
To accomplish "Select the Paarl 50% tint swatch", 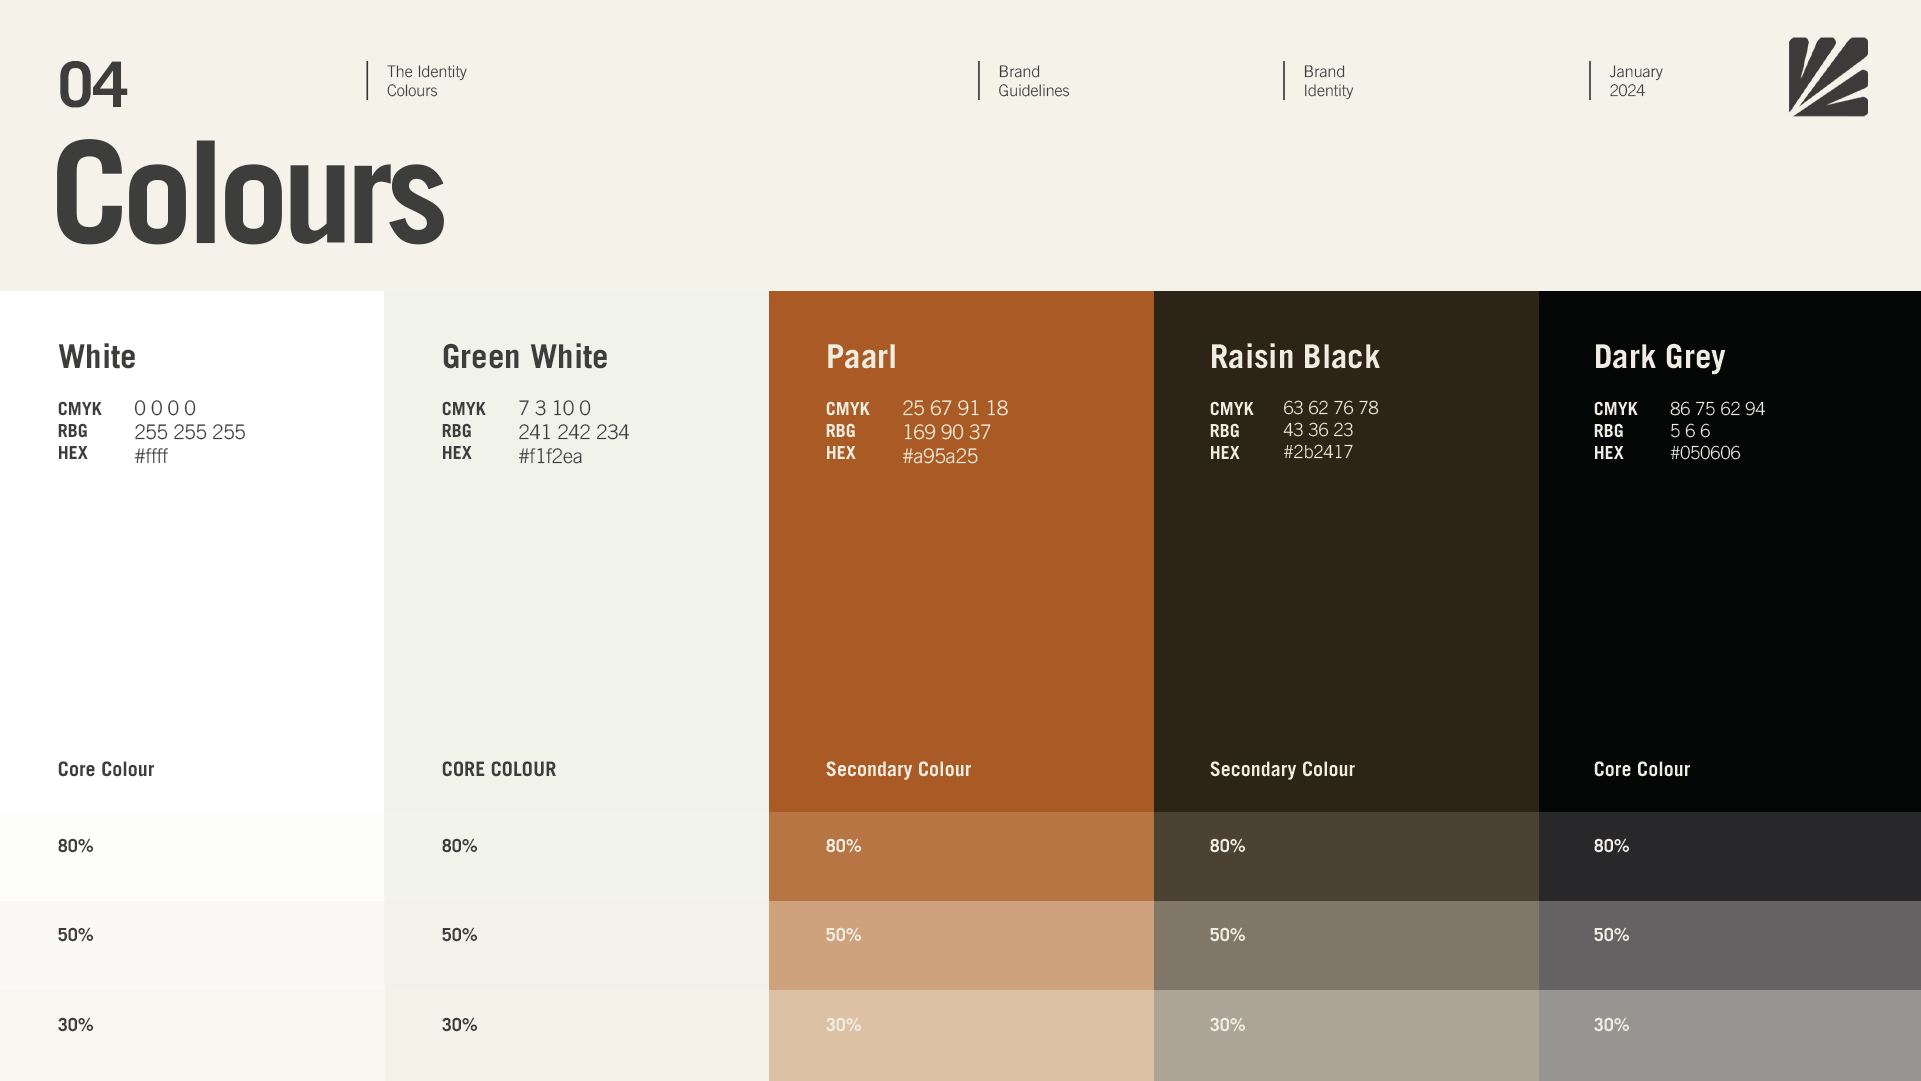I will click(x=960, y=945).
